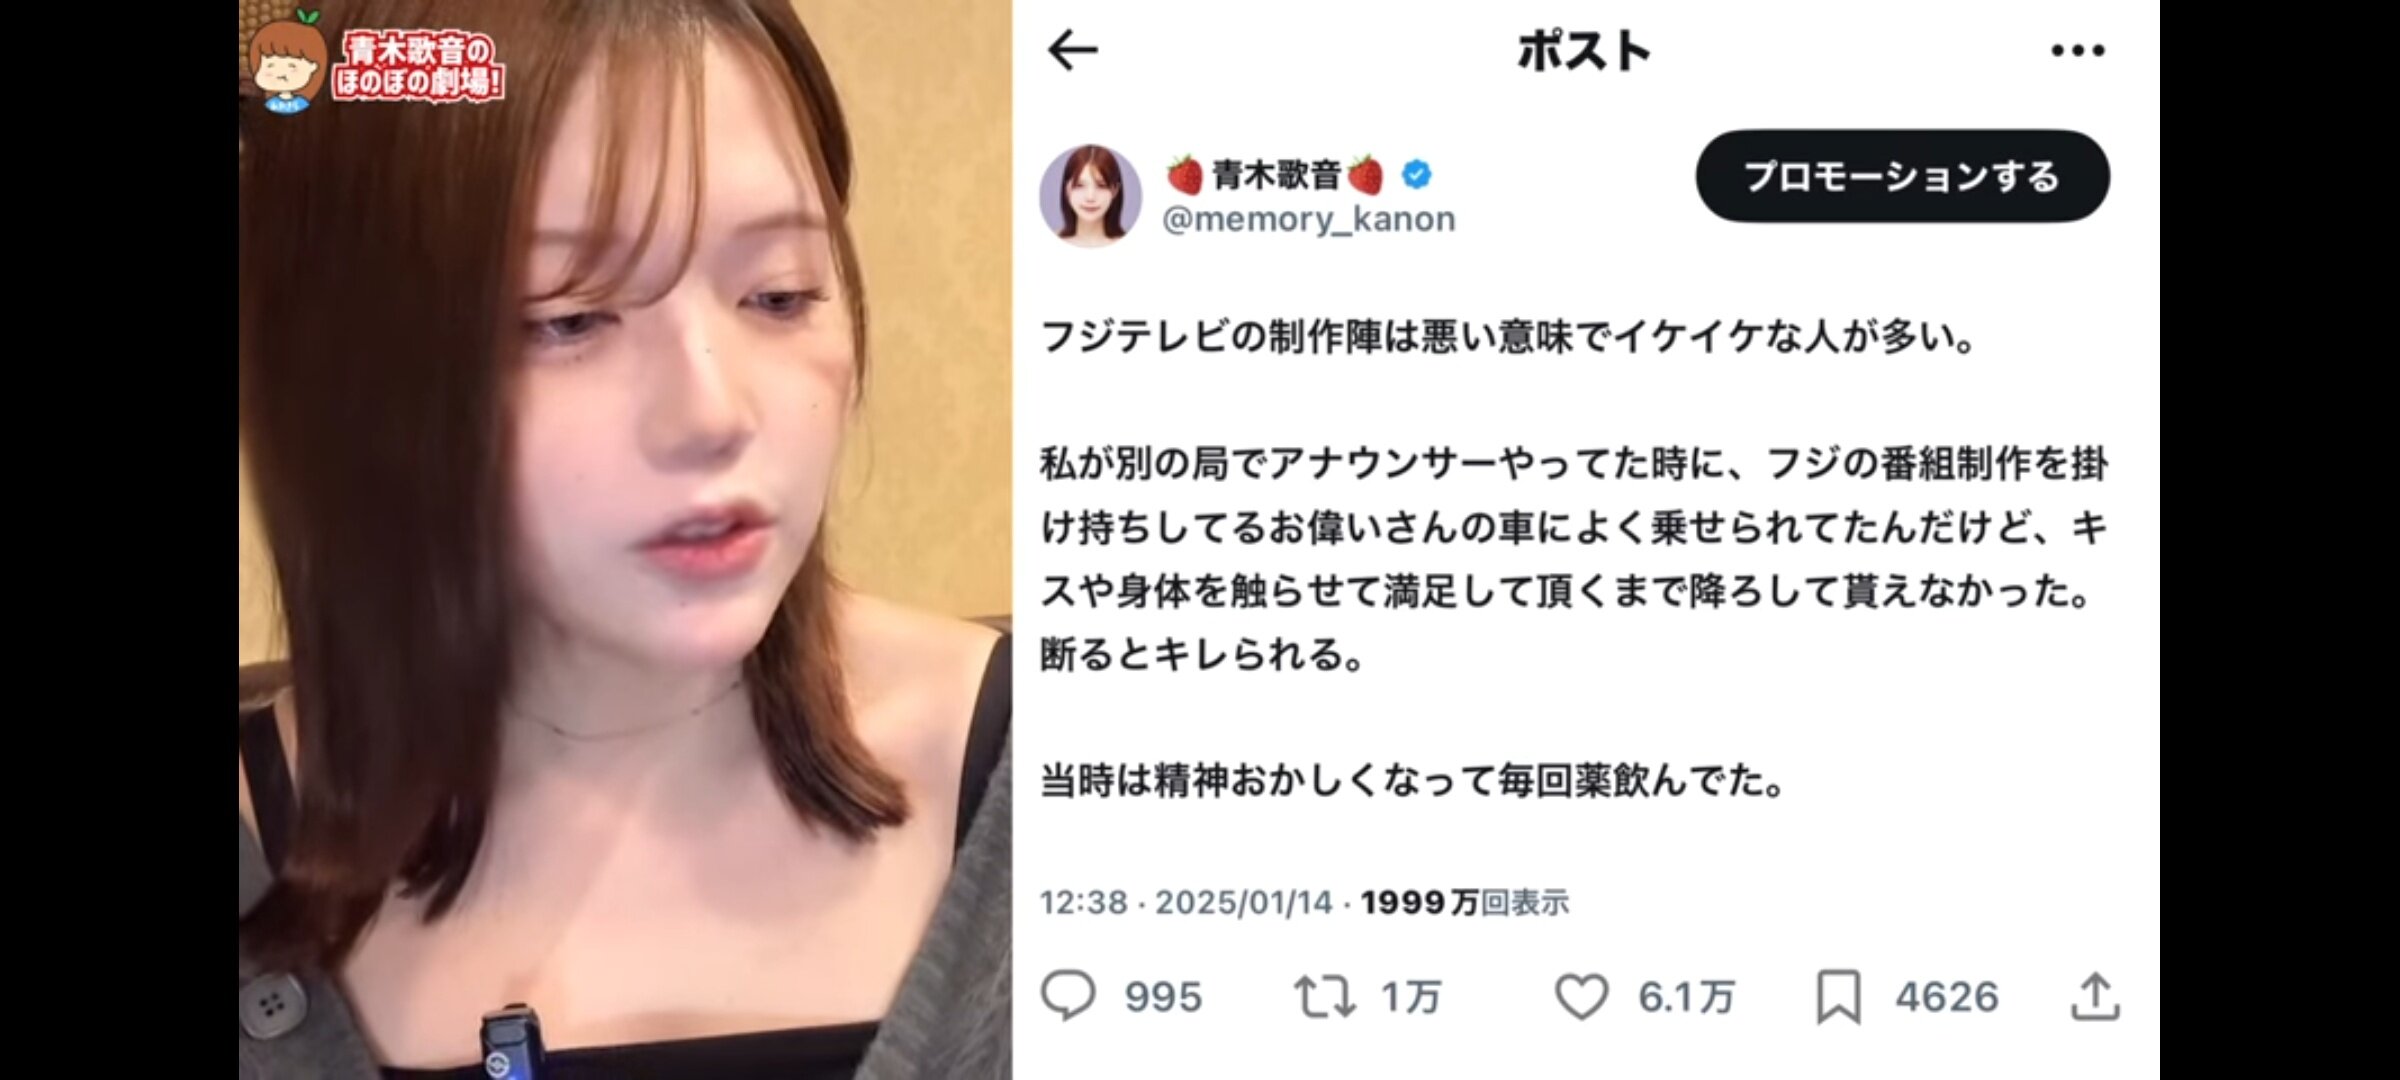Click the 1999万回表示 view count

(x=1464, y=903)
